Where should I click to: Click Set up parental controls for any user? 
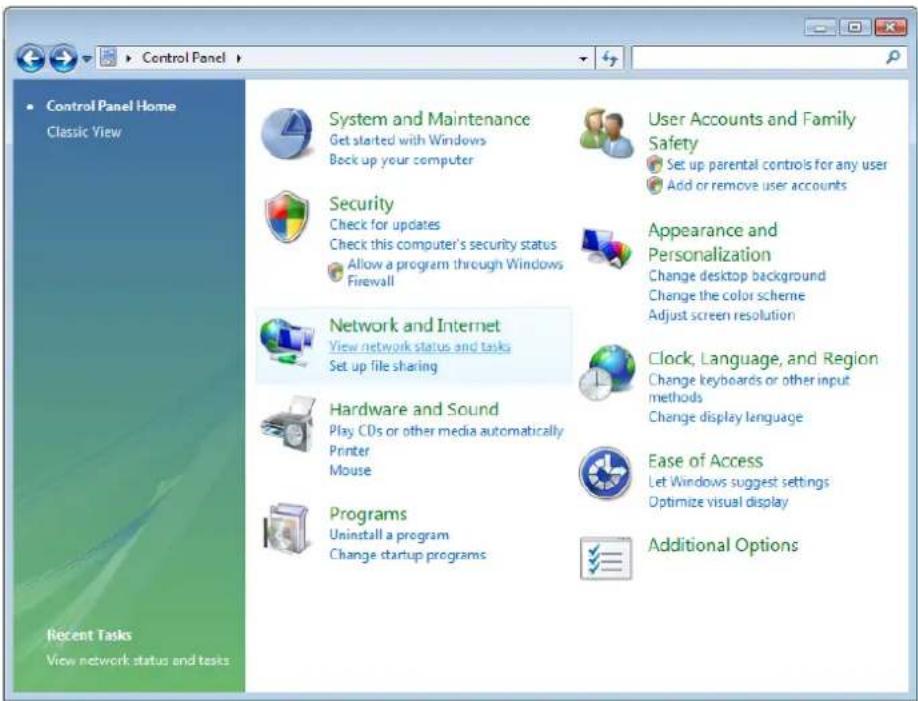(x=777, y=165)
